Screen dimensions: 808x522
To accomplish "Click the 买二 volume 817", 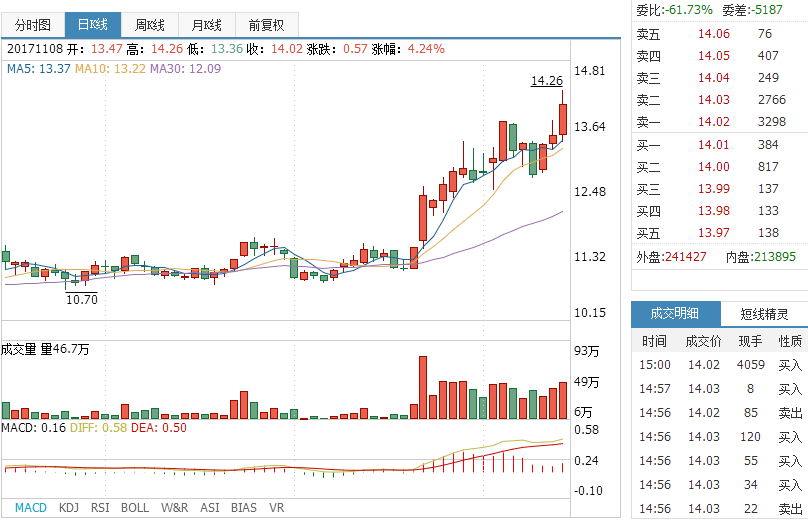I will (768, 167).
